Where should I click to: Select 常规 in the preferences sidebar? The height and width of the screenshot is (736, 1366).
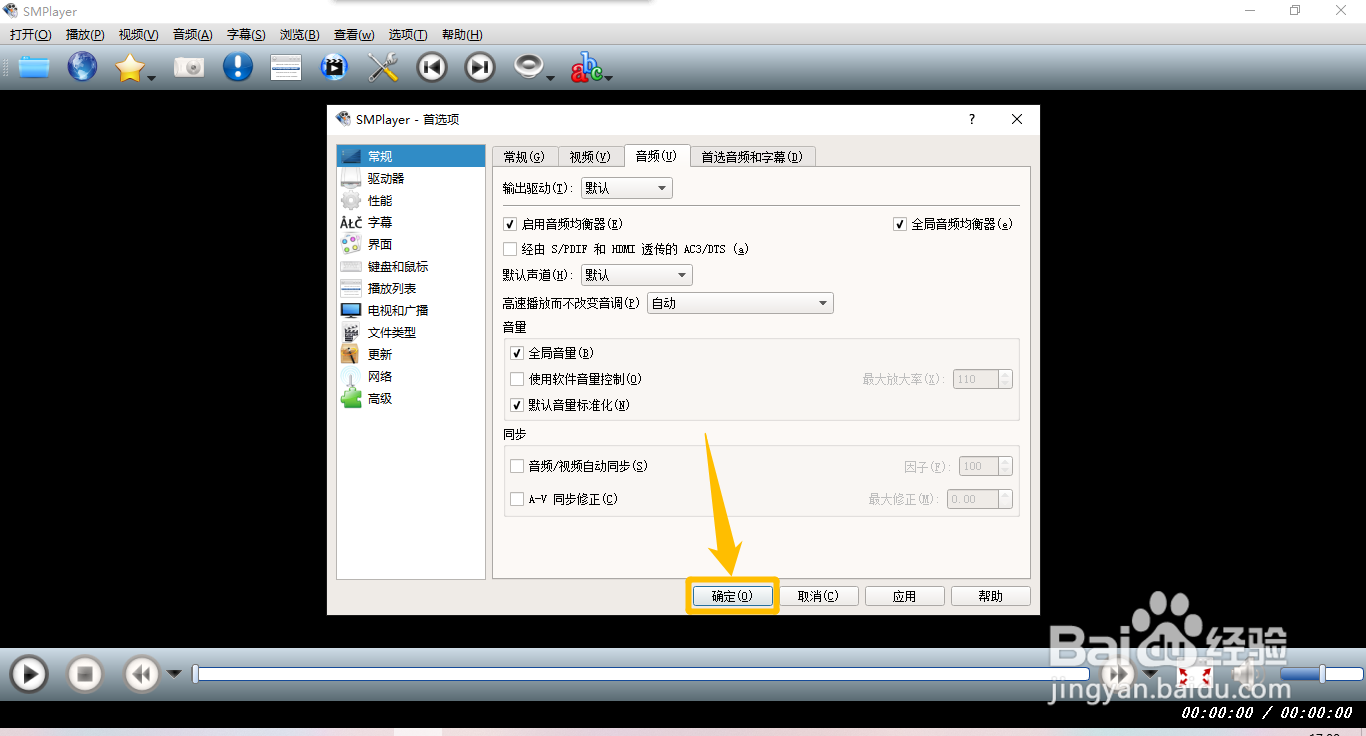point(411,156)
